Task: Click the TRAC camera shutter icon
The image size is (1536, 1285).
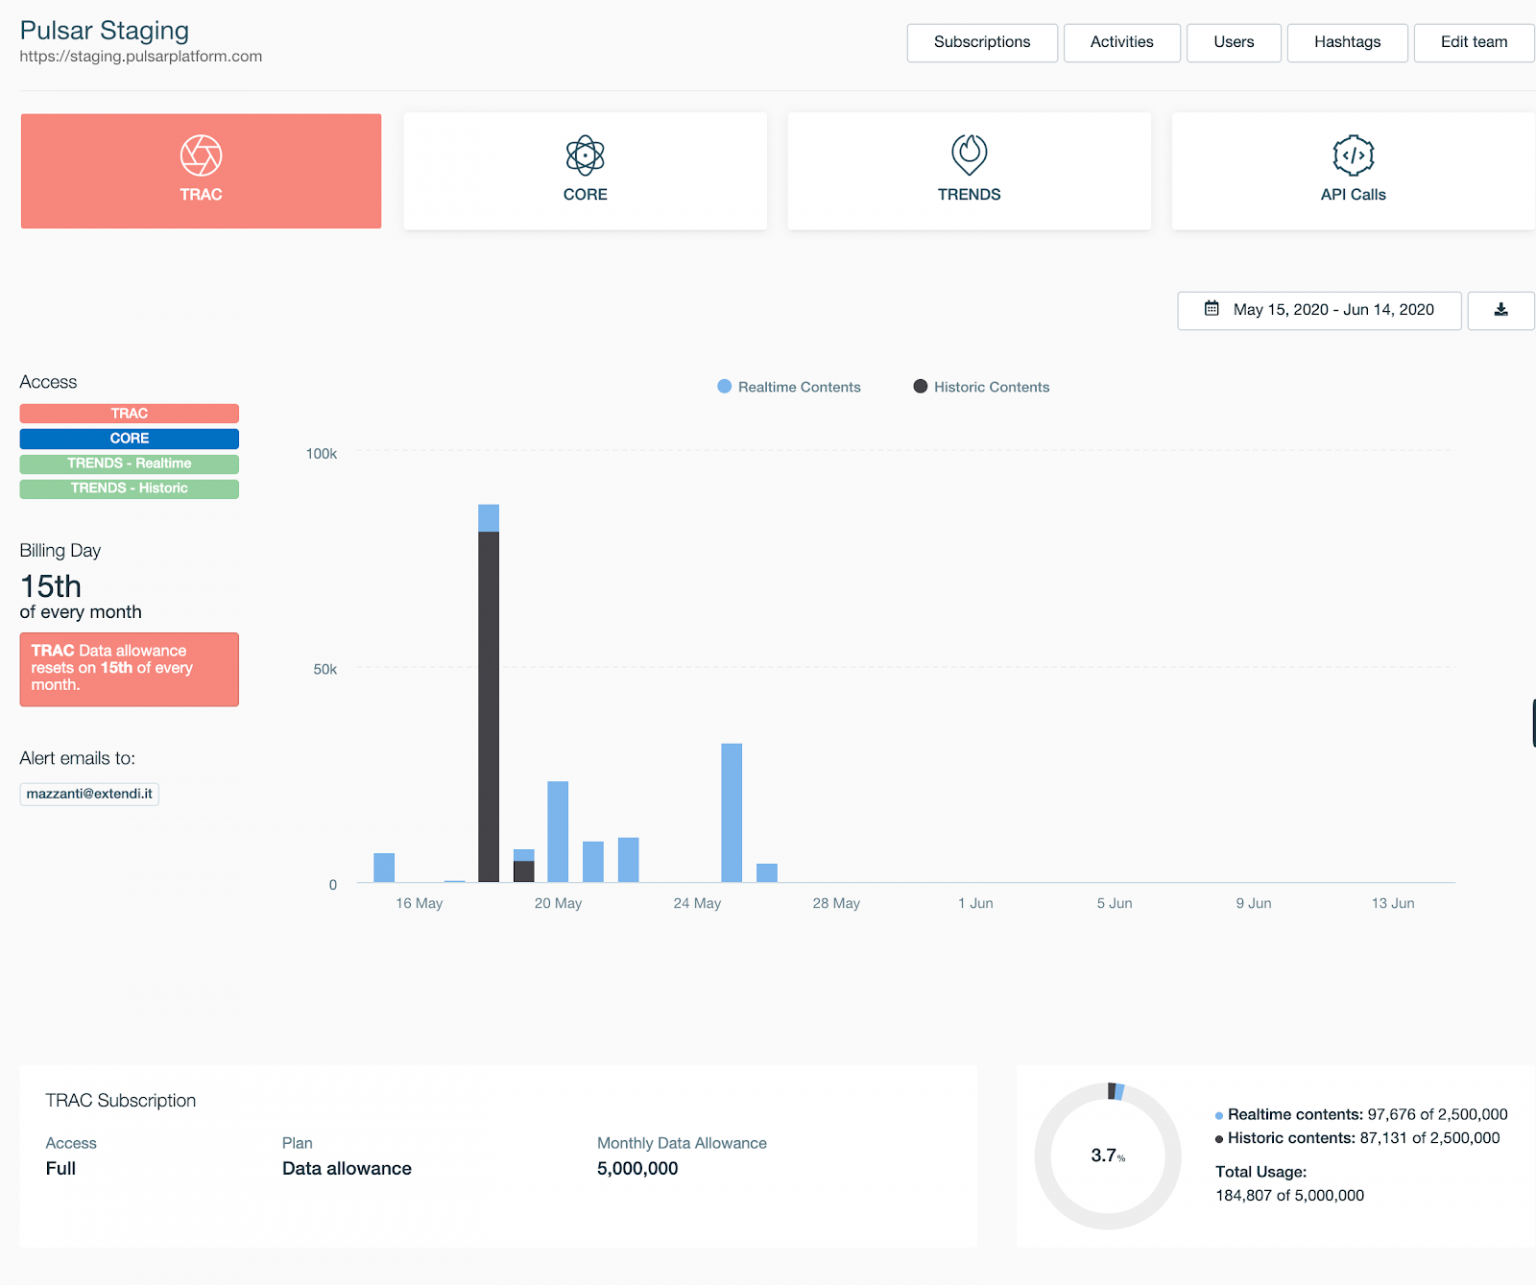Action: [201, 155]
